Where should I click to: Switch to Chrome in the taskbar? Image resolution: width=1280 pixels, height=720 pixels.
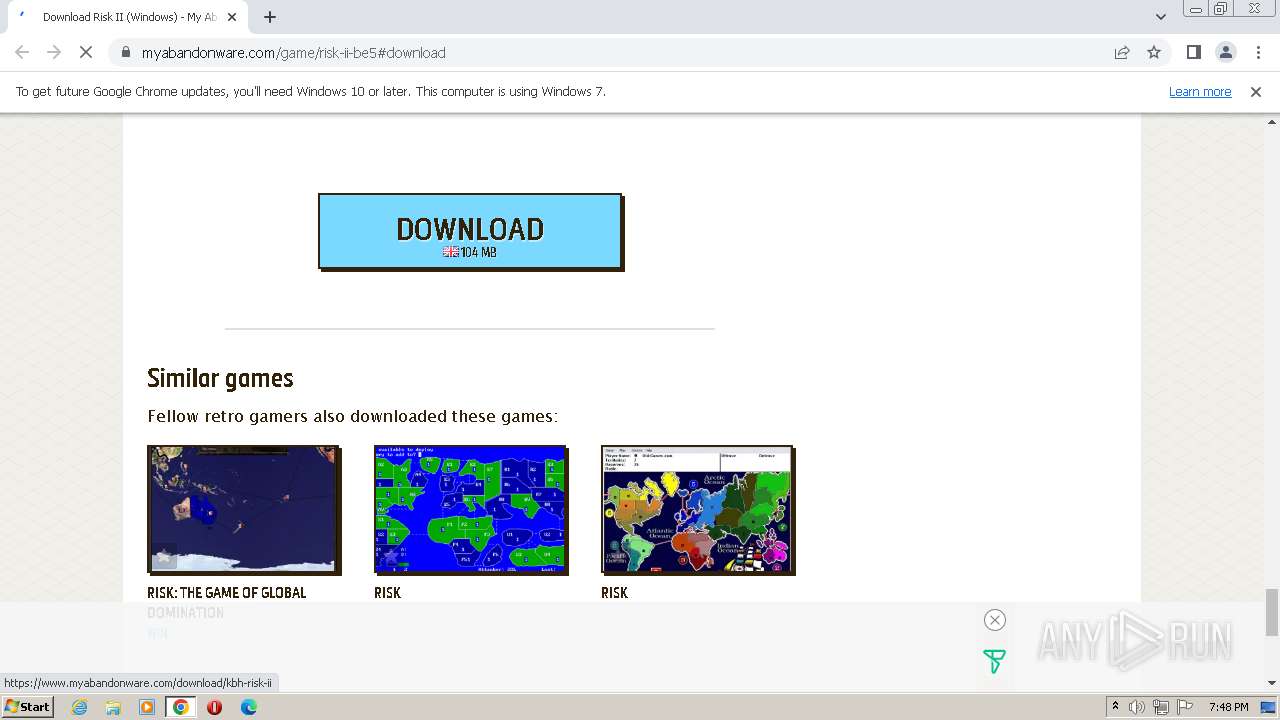(x=181, y=707)
